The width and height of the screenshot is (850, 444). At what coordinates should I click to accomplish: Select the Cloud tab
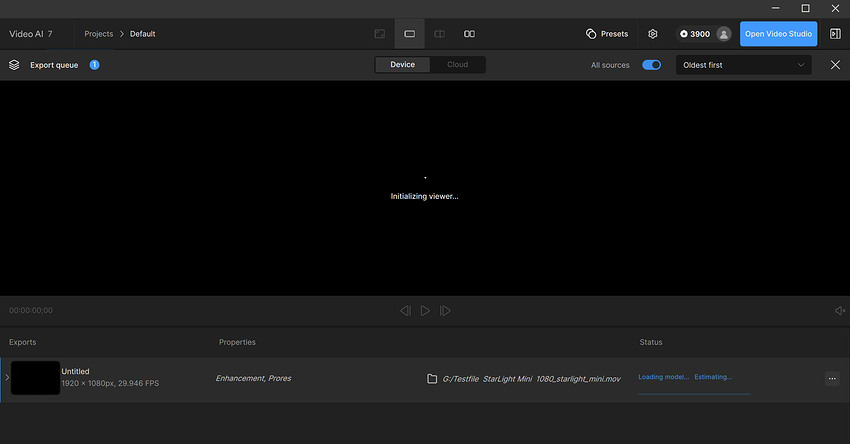click(458, 65)
